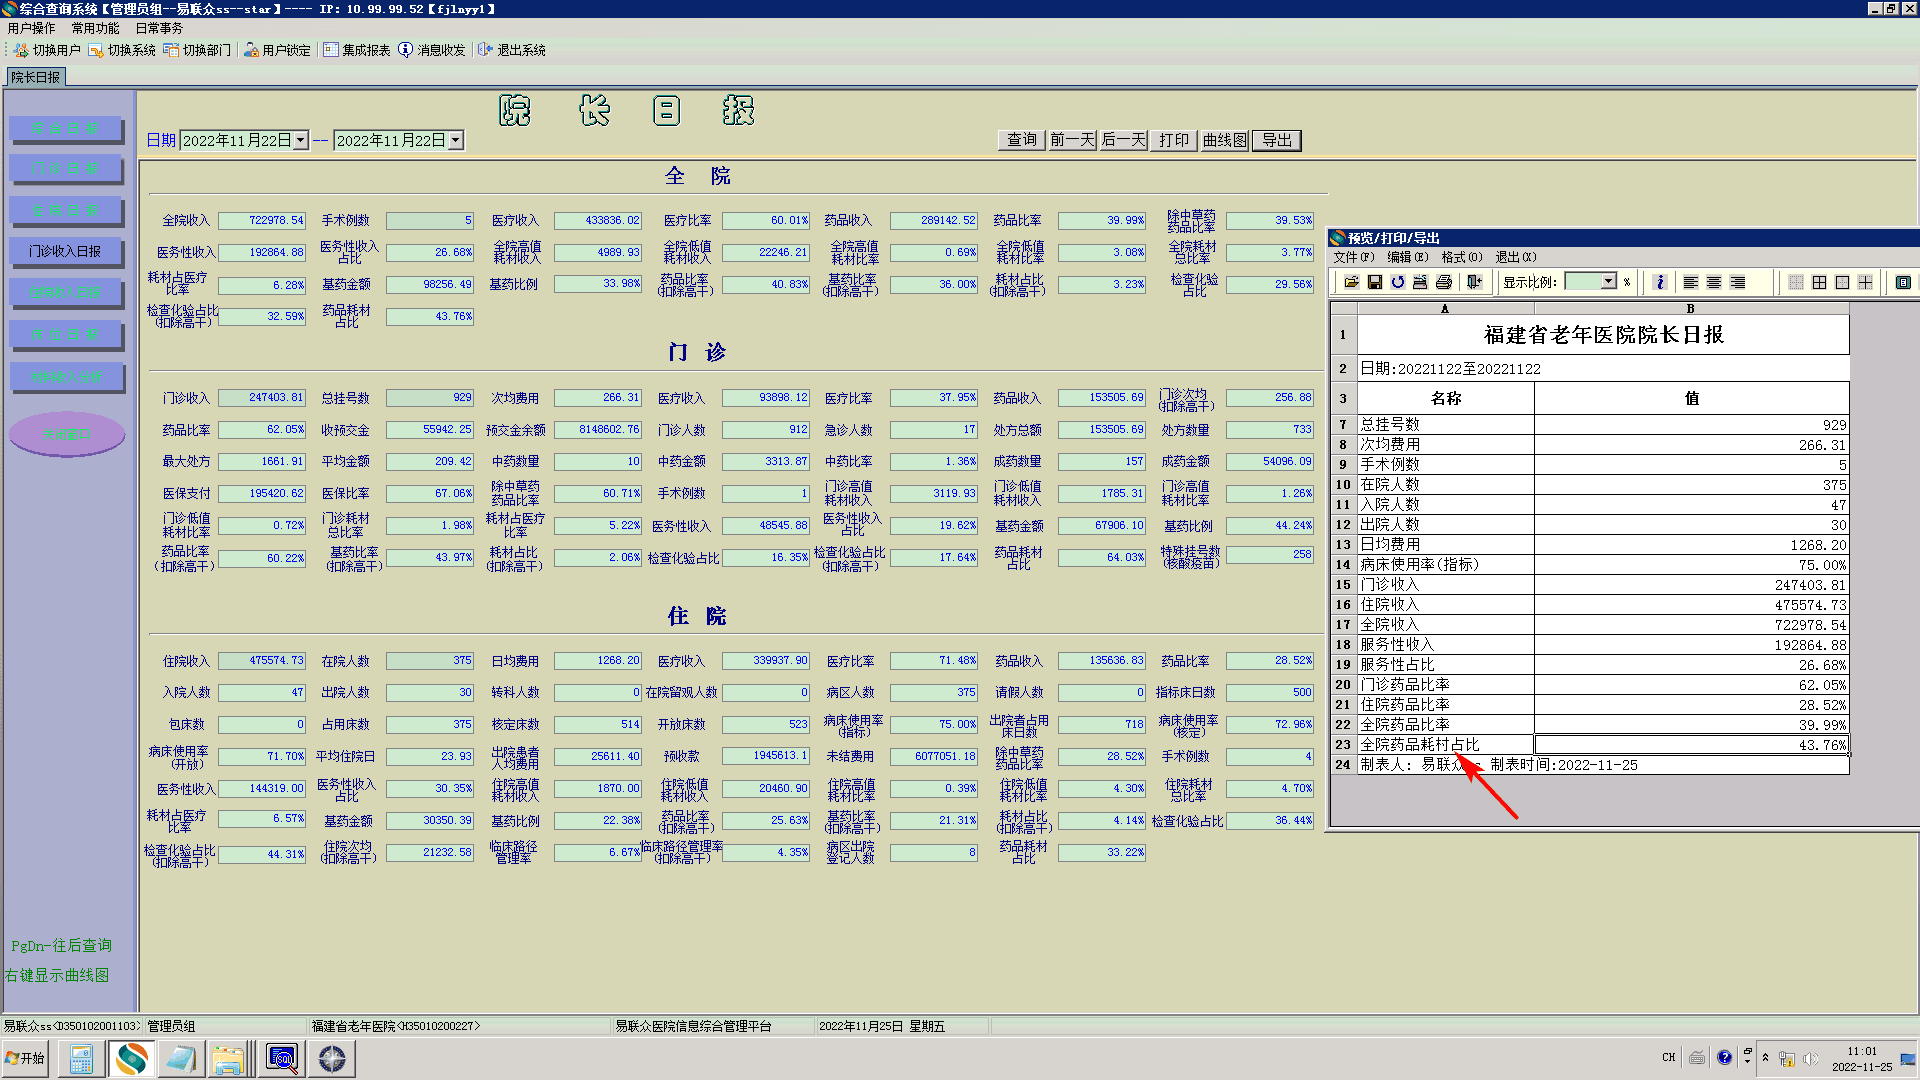Expand the end date dropdown
This screenshot has height=1080, width=1920.
tap(455, 141)
